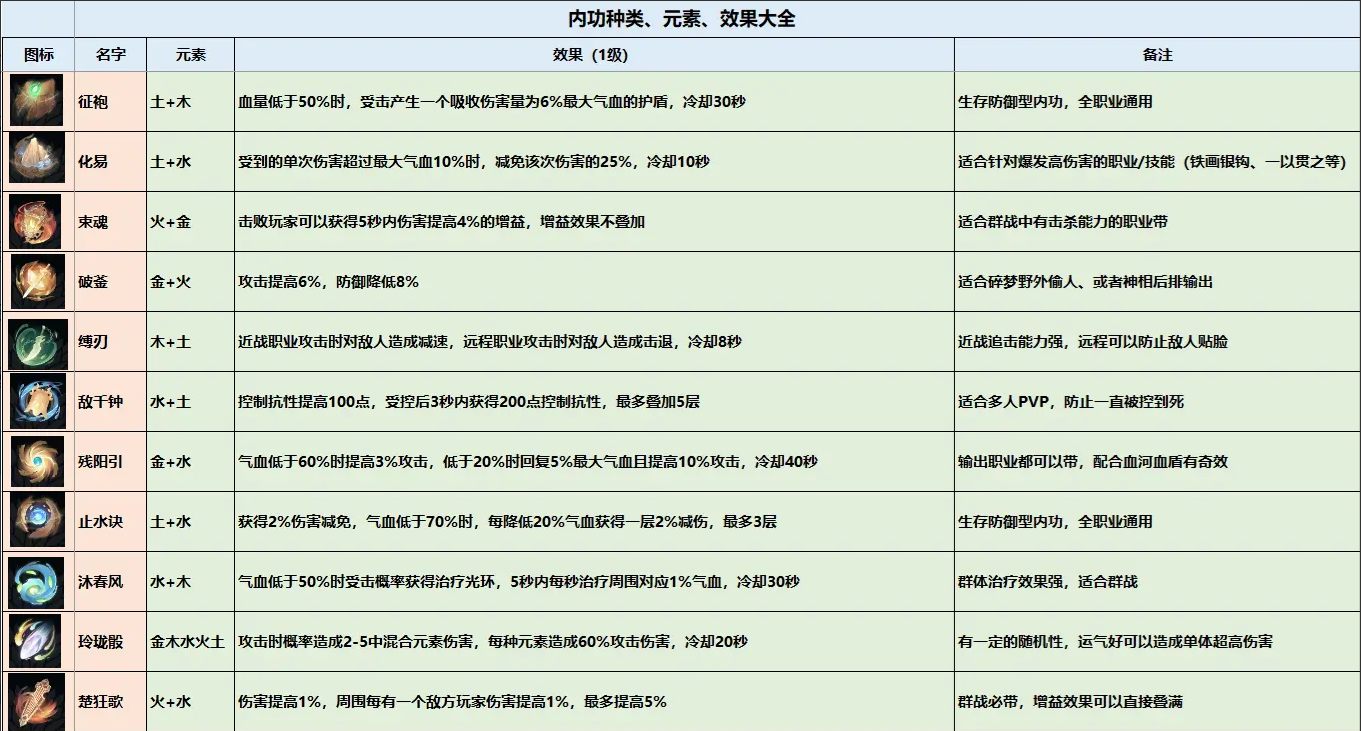
Task: Click the 楚狂歌 skill icon
Action: (37, 700)
